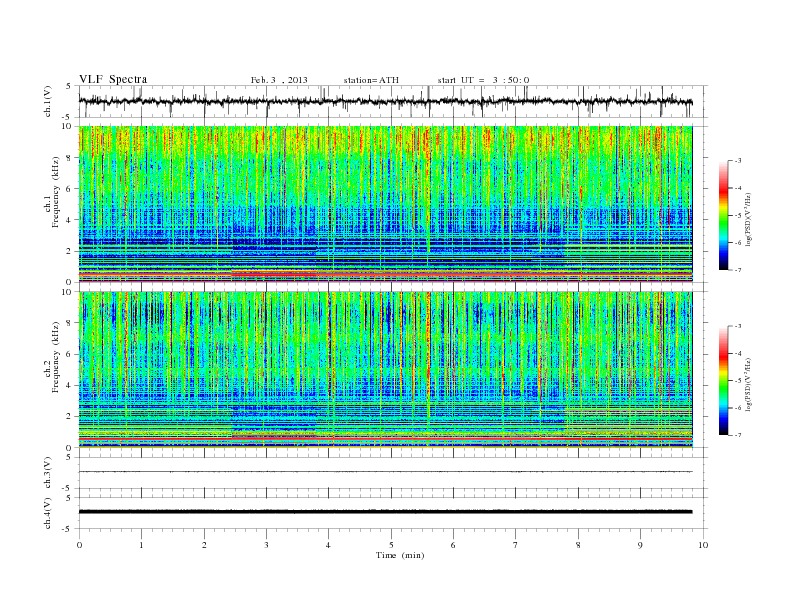Click the ch.1 voltage waveform trace
The height and width of the screenshot is (612, 792).
(386, 101)
